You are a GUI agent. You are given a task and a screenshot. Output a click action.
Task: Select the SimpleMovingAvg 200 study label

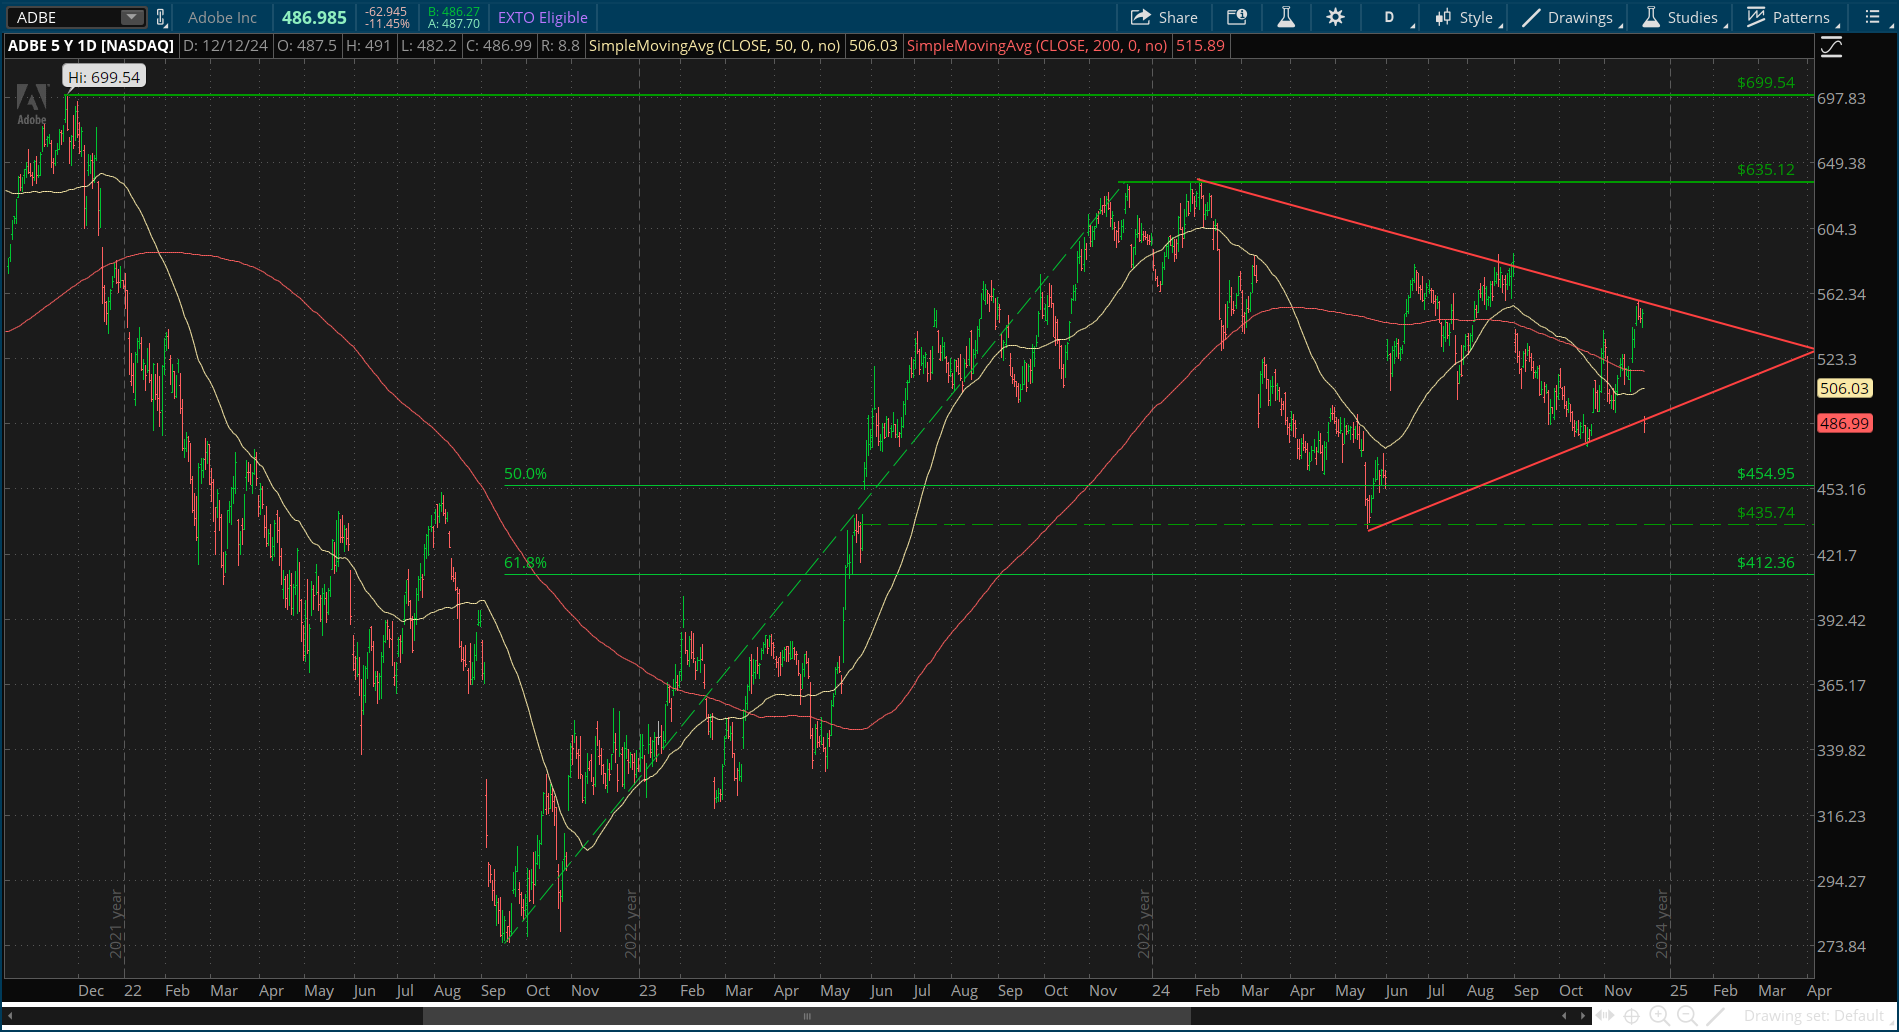(1037, 45)
